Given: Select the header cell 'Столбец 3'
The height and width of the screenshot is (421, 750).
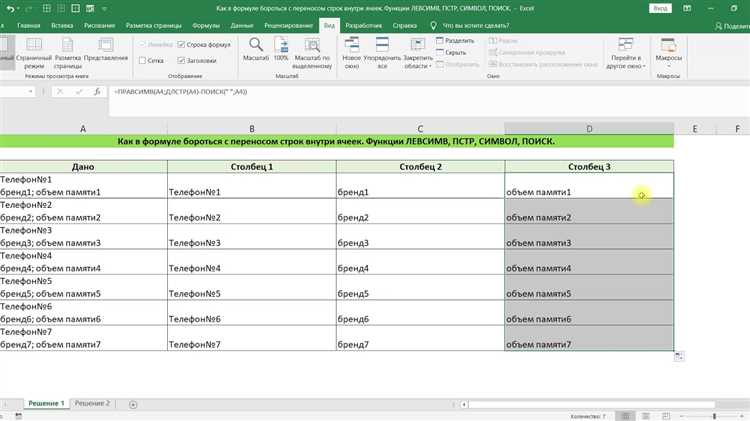Looking at the screenshot, I should (589, 166).
